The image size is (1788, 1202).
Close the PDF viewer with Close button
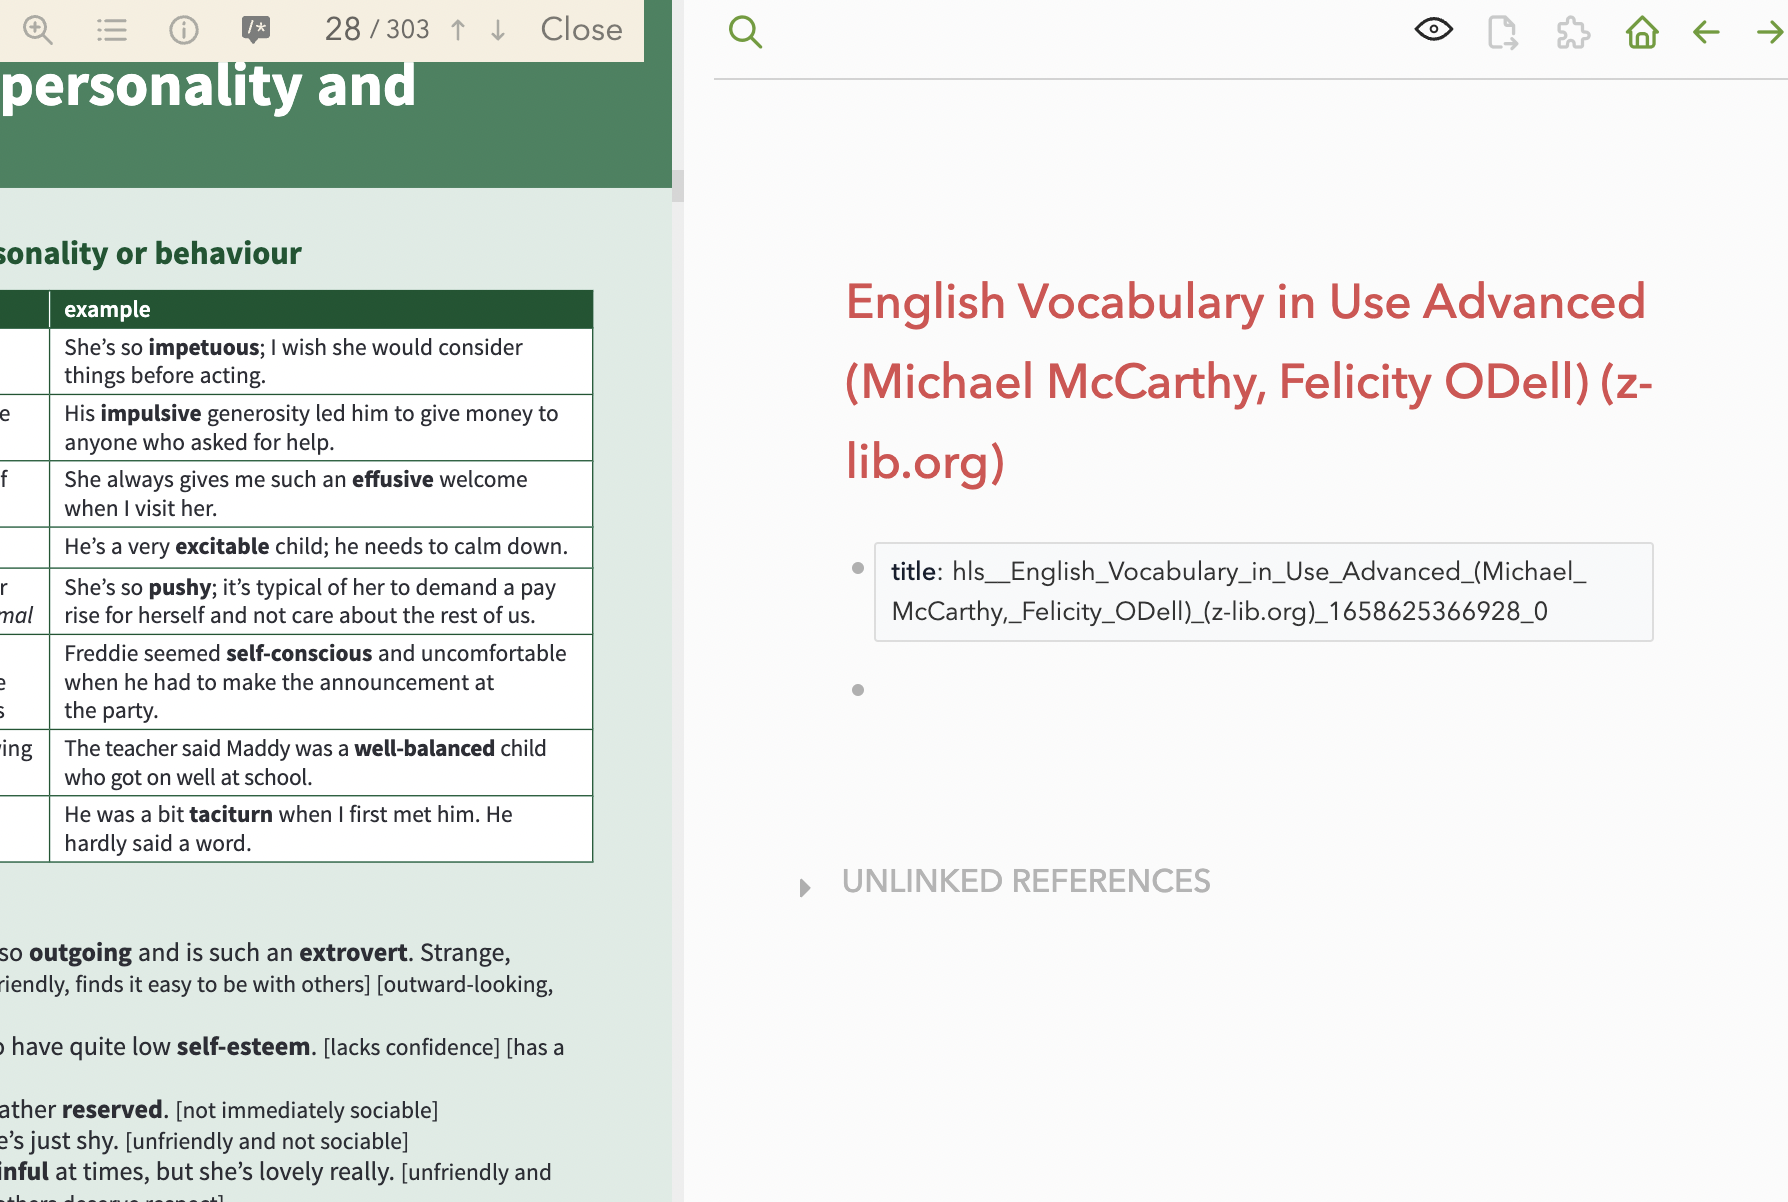(x=581, y=29)
